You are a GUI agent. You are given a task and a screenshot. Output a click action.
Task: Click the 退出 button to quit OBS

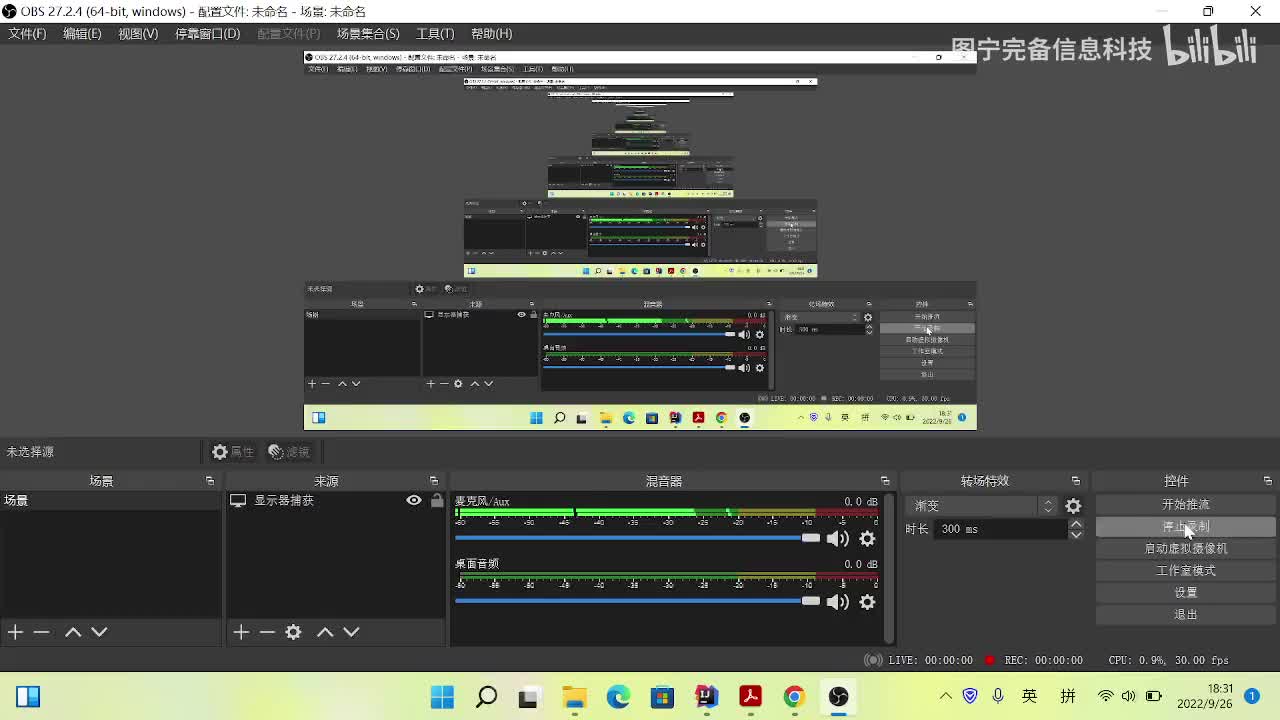tap(1186, 615)
